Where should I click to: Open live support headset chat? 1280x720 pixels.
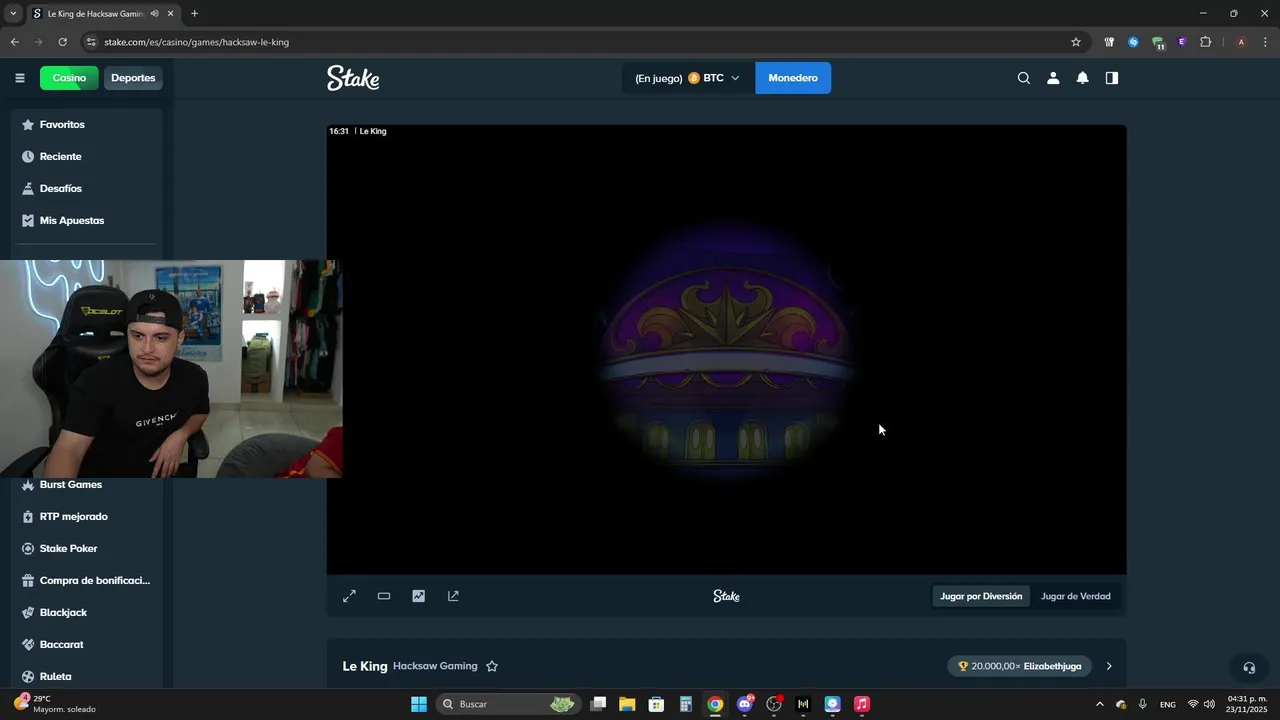pyautogui.click(x=1249, y=667)
